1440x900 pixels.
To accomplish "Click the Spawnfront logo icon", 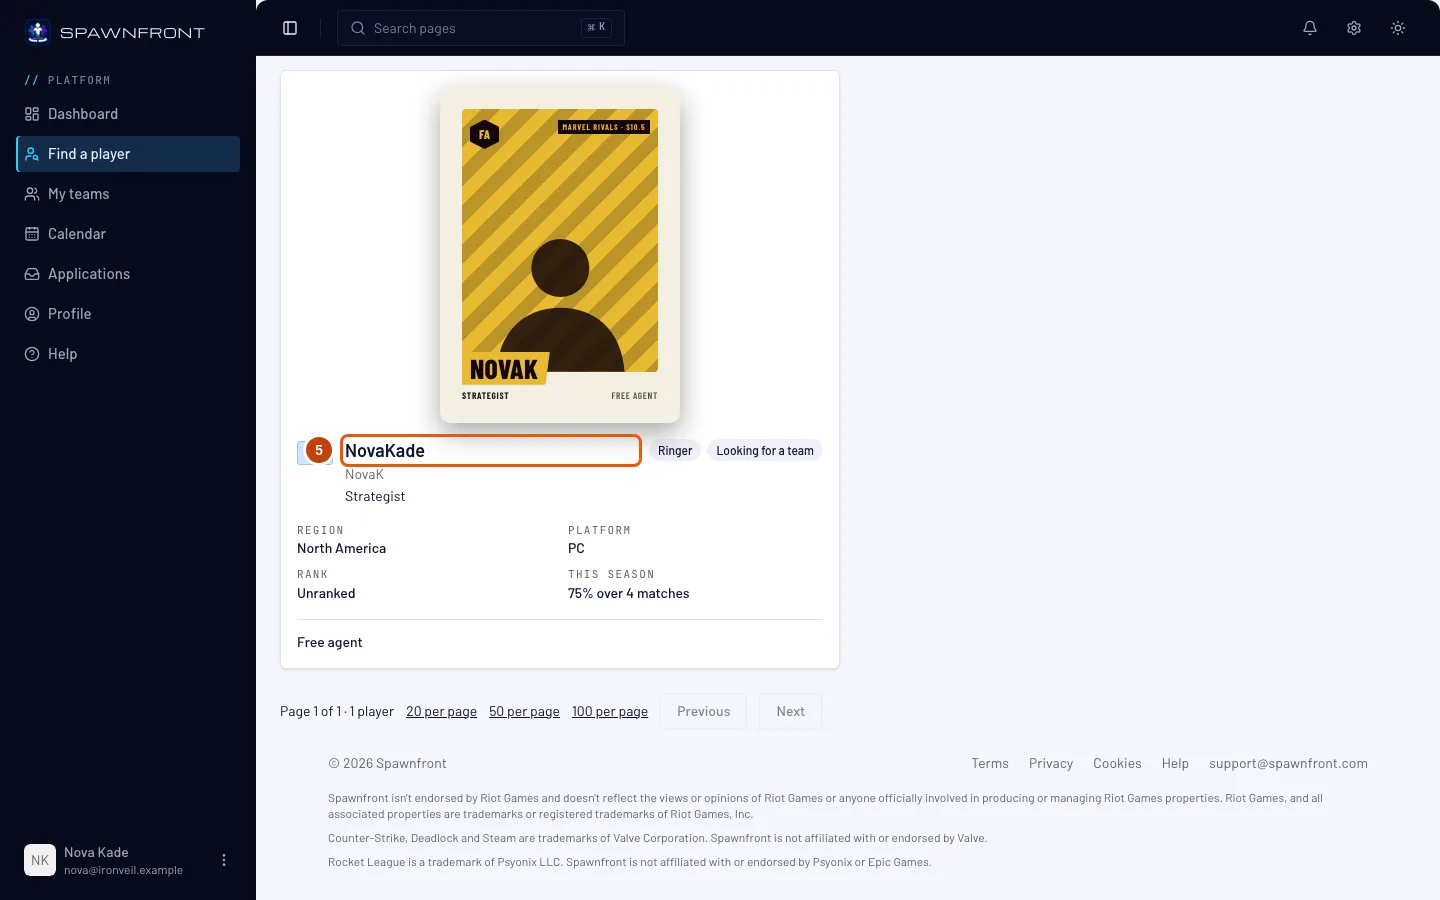I will pyautogui.click(x=38, y=32).
